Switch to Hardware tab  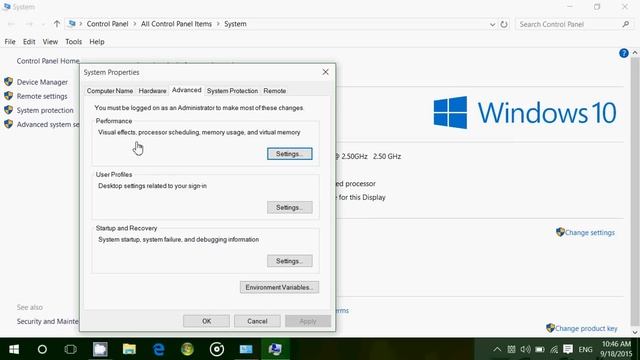pos(153,91)
